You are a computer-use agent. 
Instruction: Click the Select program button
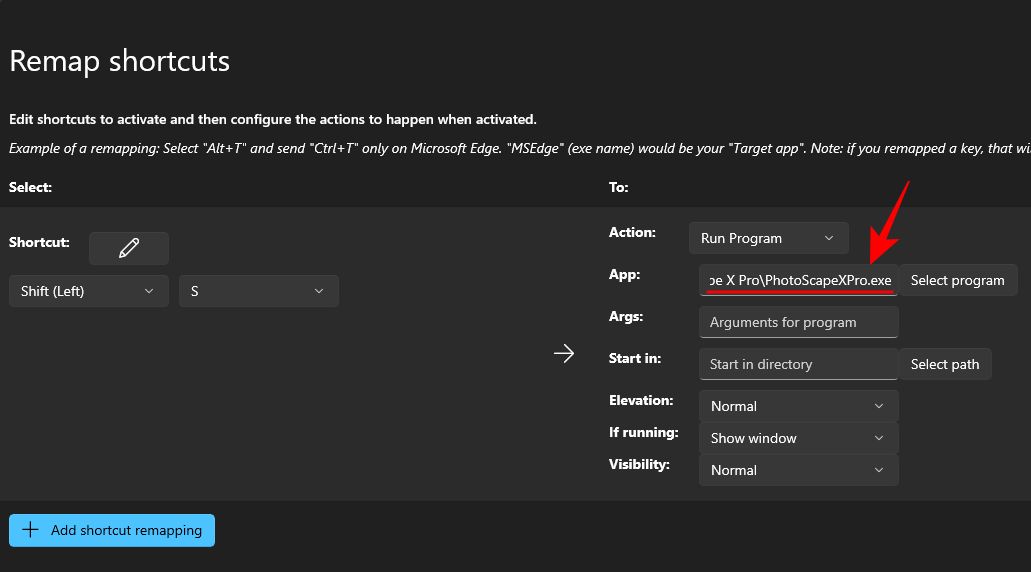957,280
